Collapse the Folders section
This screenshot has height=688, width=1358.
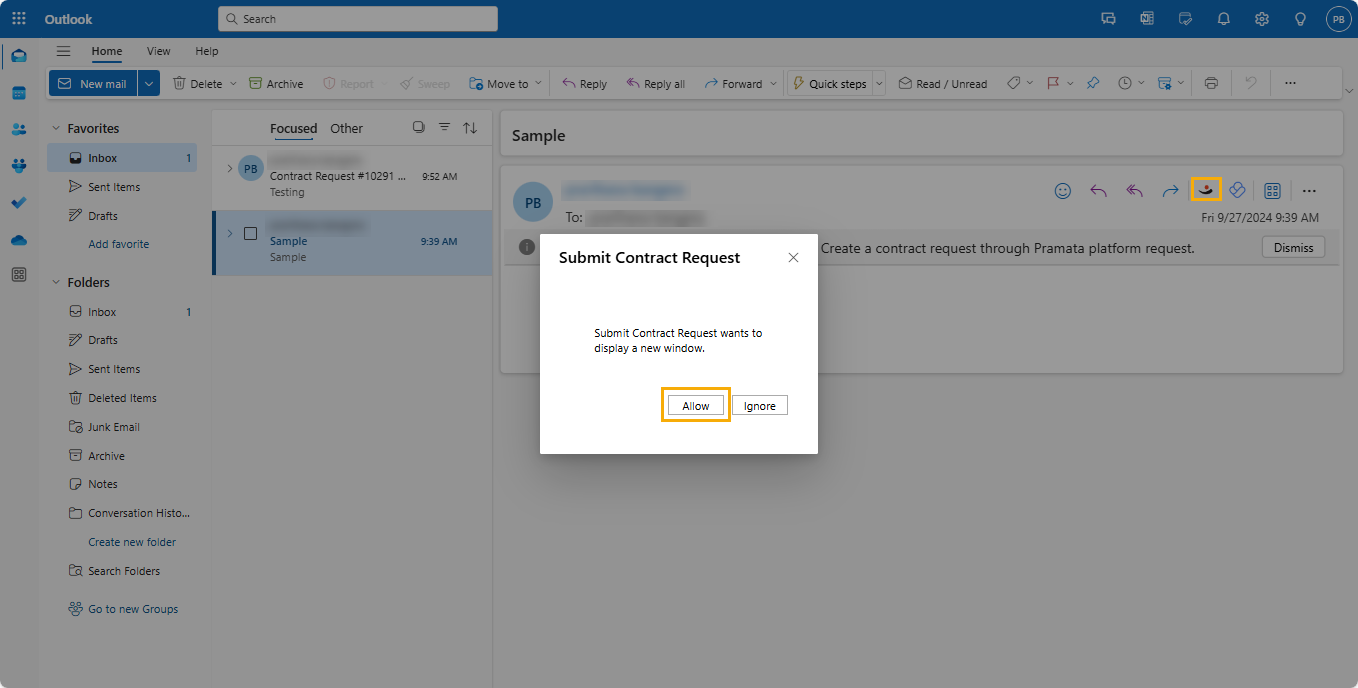(56, 282)
